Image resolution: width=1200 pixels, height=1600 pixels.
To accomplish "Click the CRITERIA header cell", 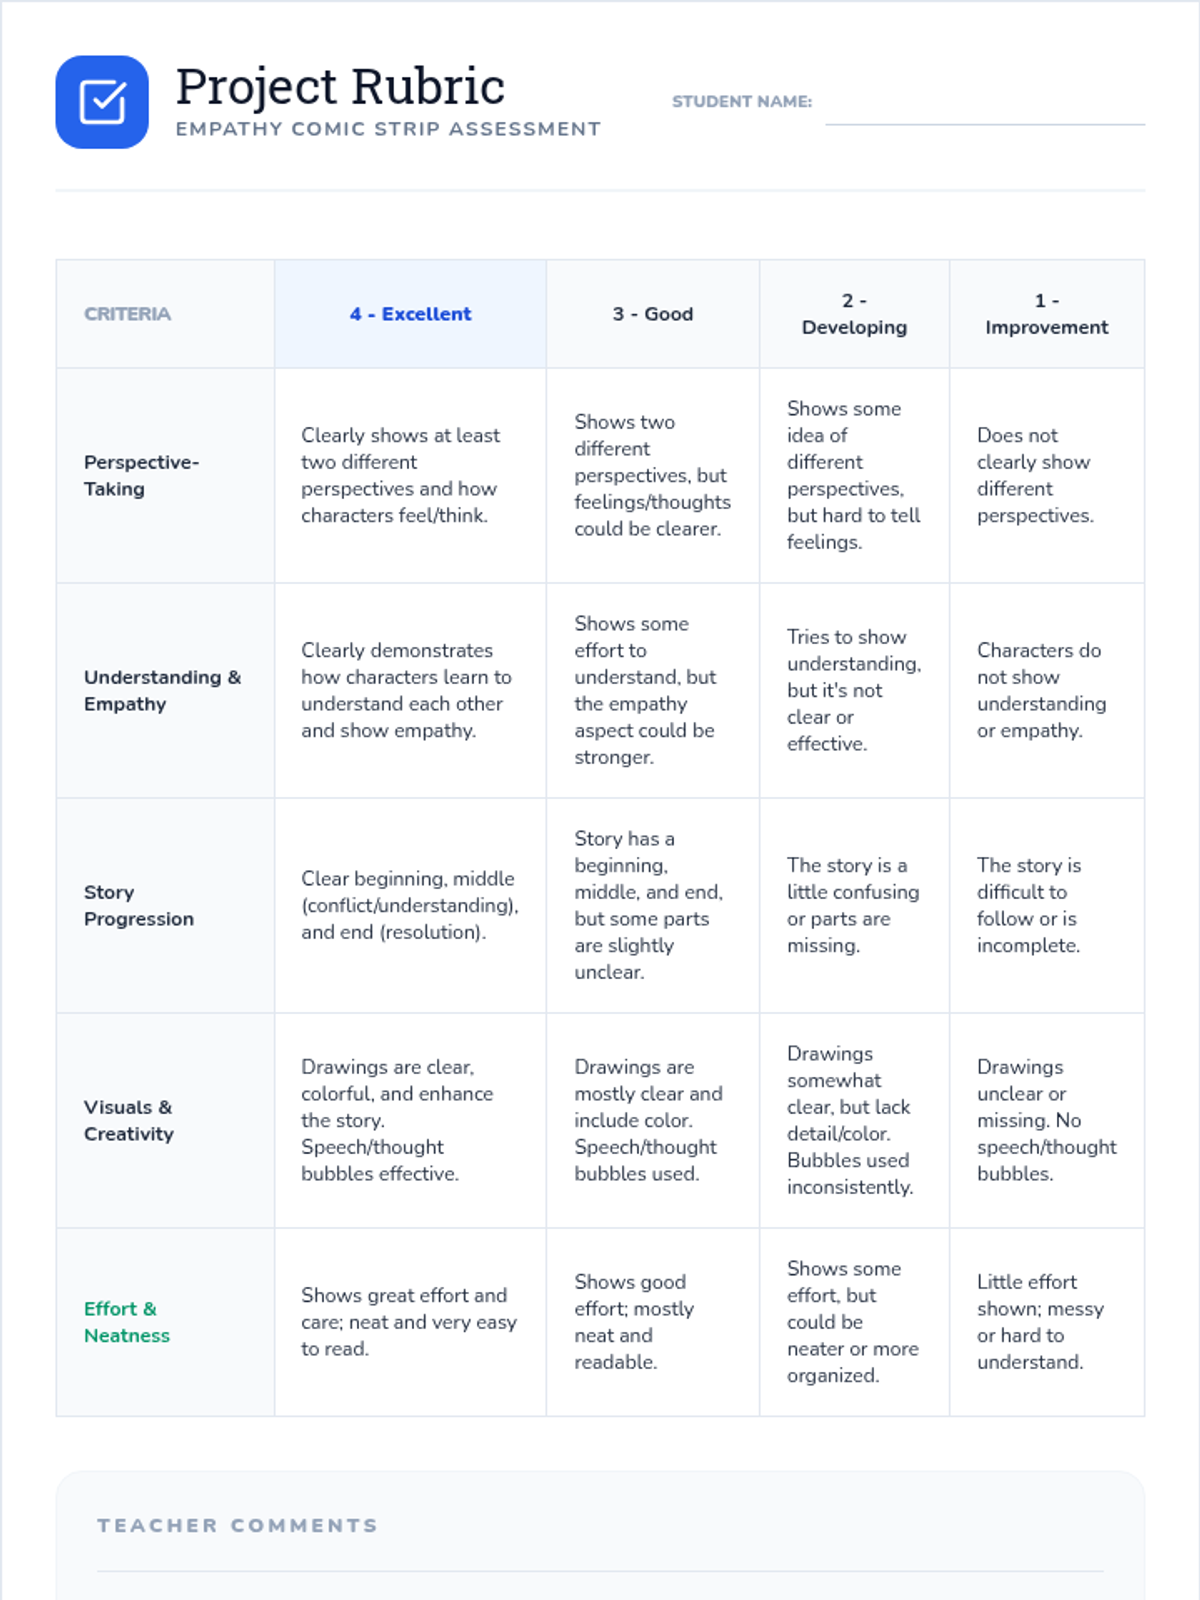I will point(128,314).
